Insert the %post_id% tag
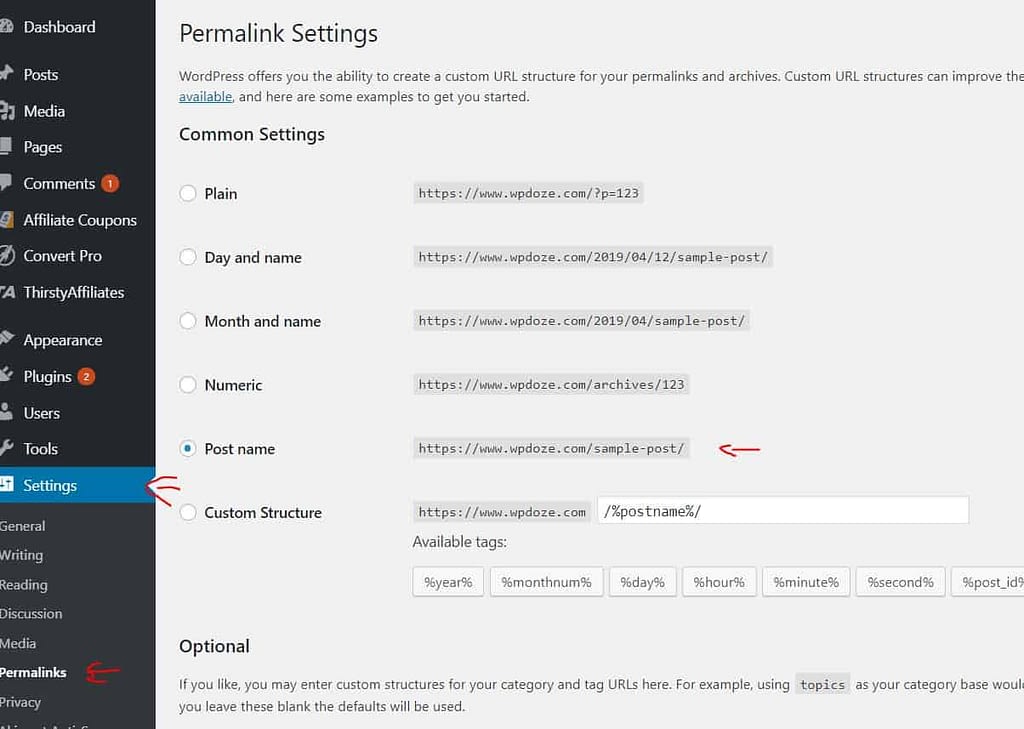This screenshot has width=1024, height=729. (987, 582)
